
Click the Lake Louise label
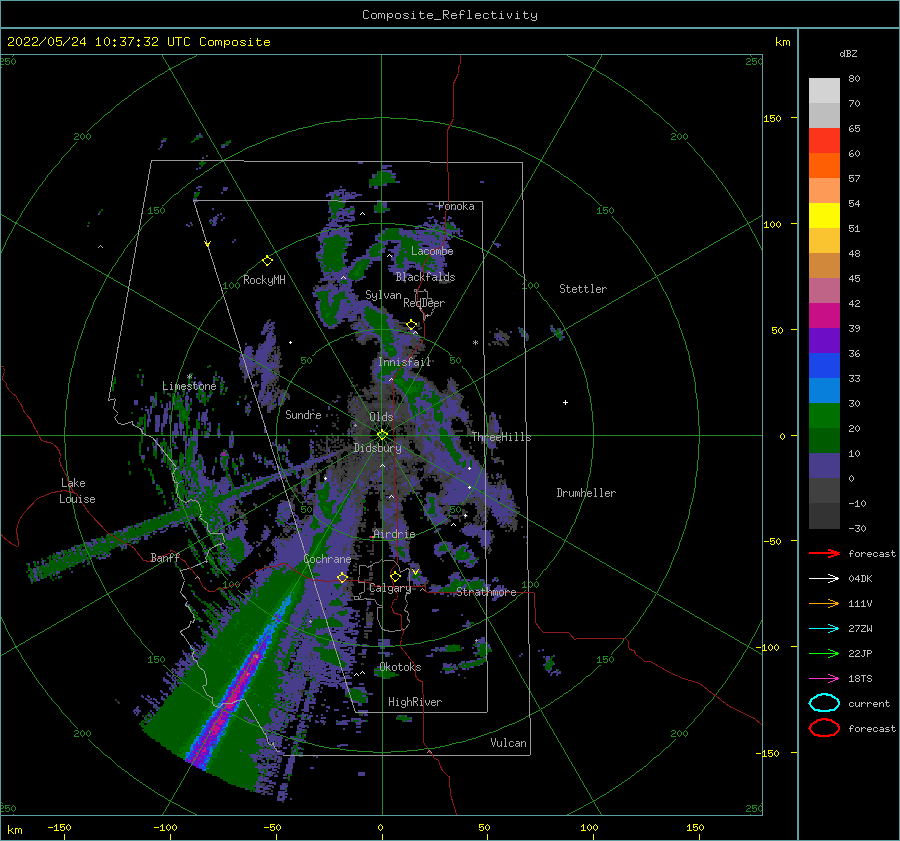[77, 491]
